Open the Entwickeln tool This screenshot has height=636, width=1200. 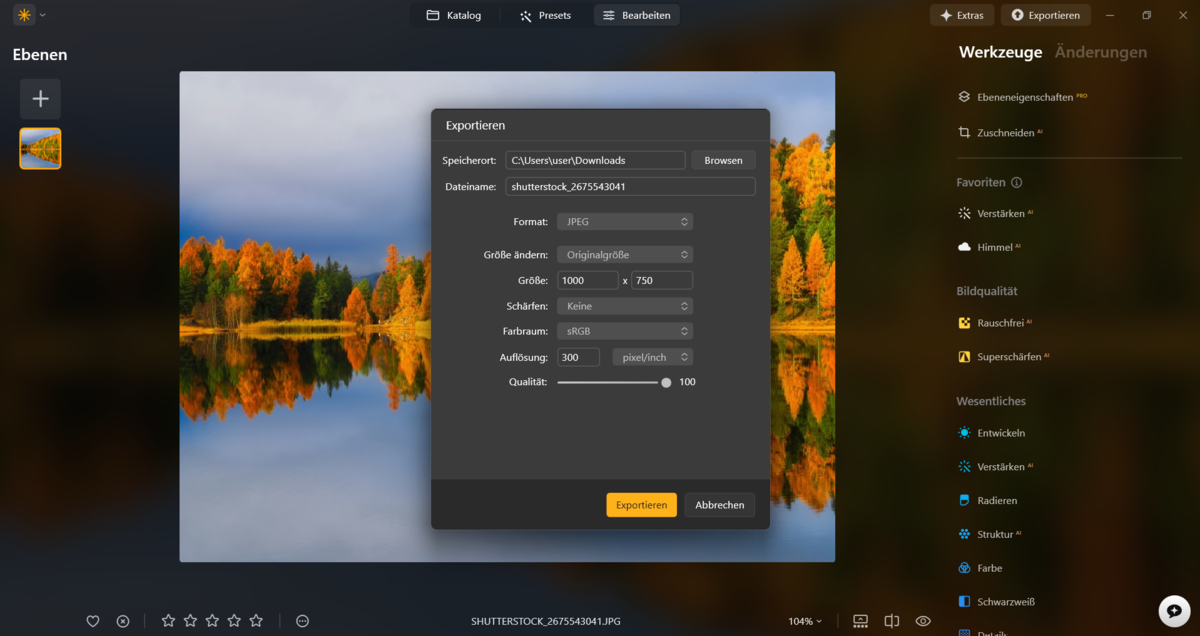click(991, 433)
